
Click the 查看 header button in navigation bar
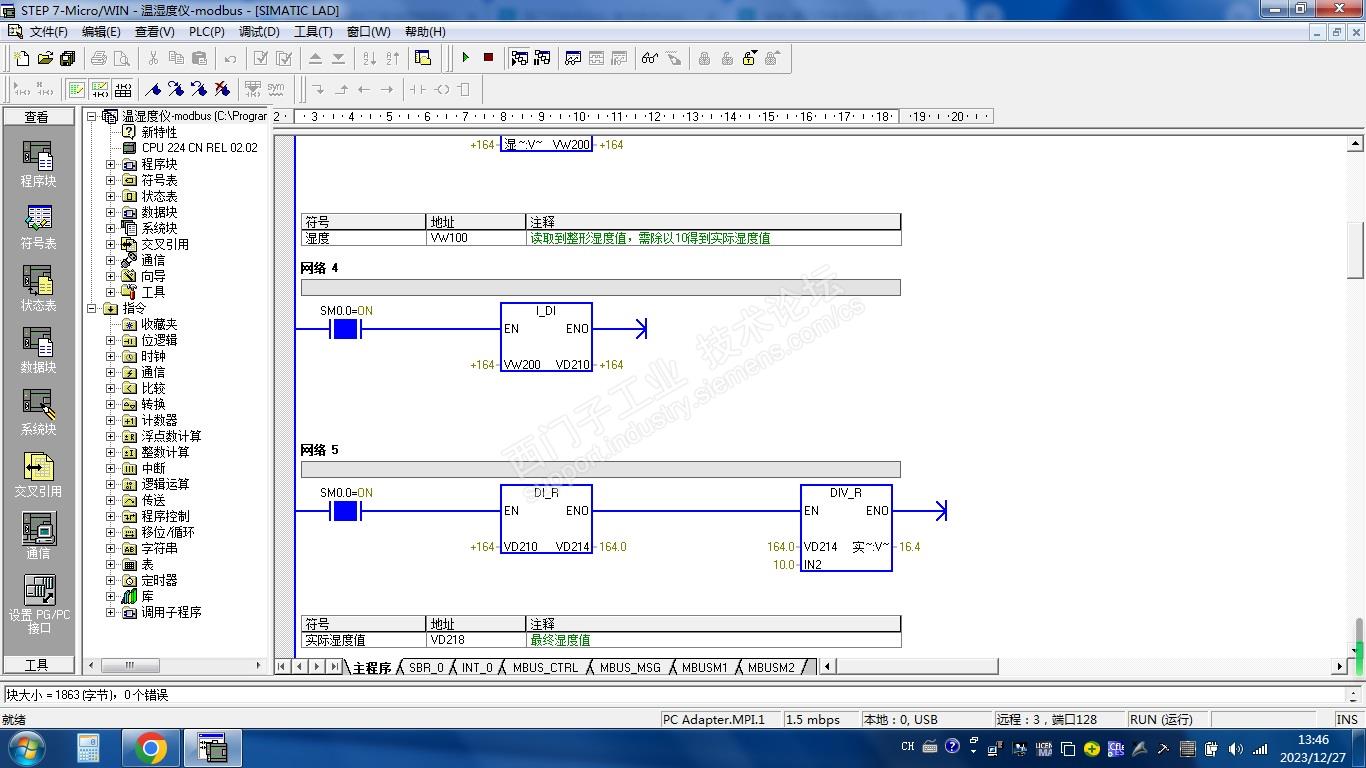click(x=37, y=117)
